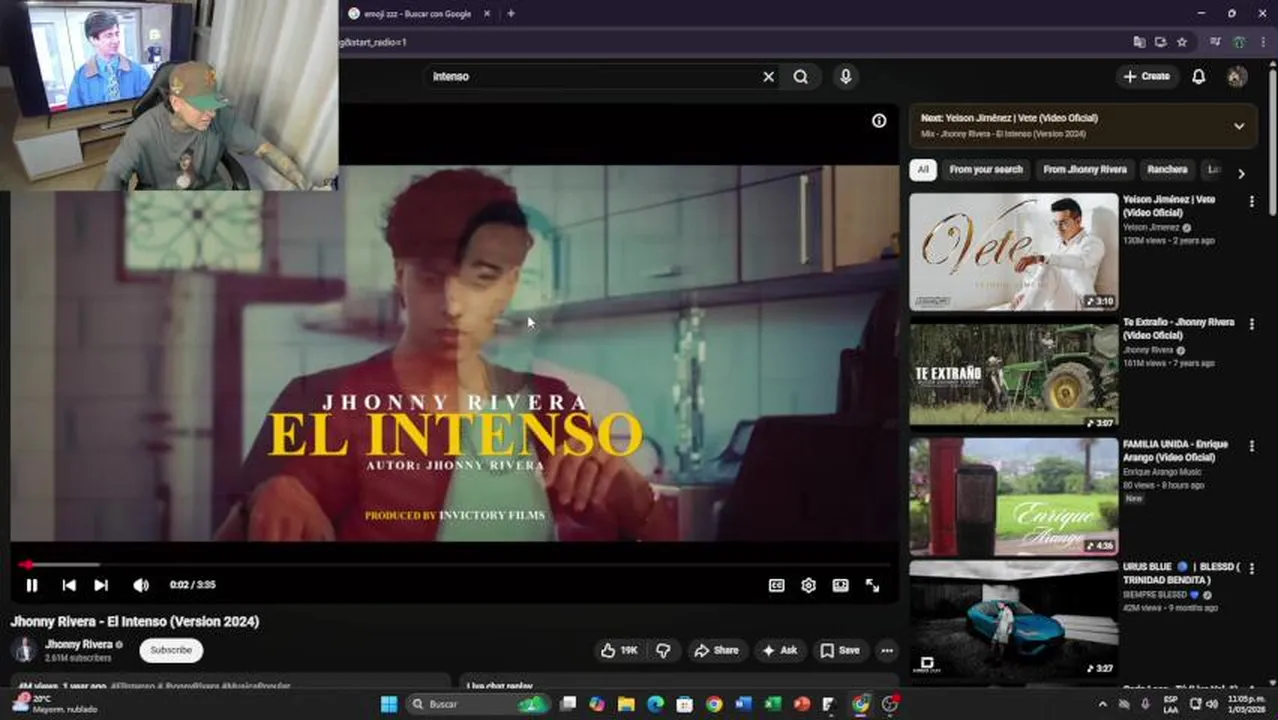Like the video (19K)
1278x720 pixels.
(619, 650)
